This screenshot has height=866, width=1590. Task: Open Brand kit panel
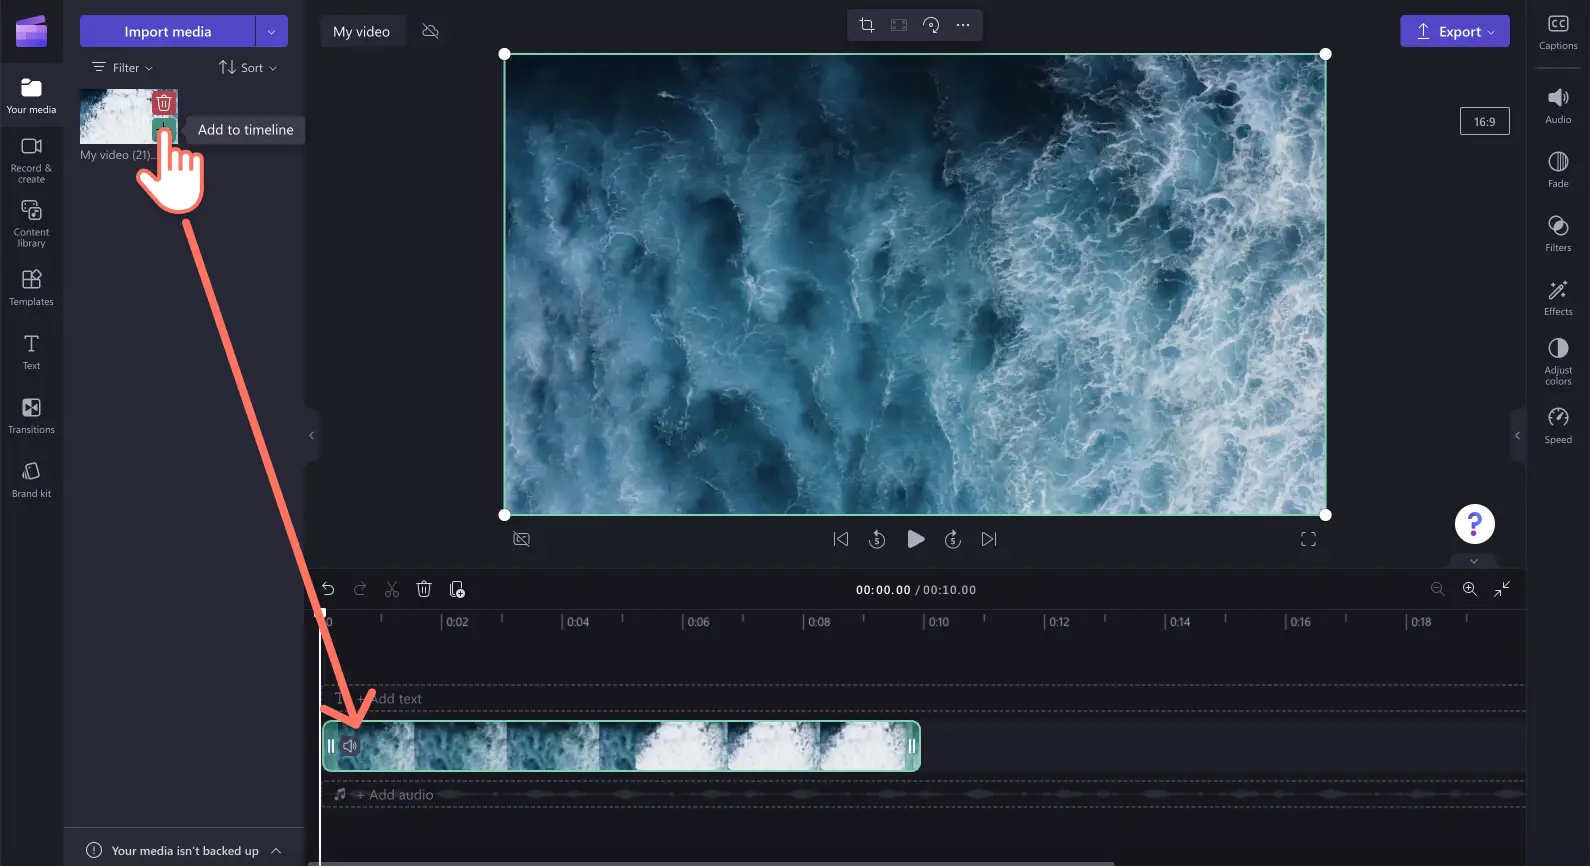tap(31, 479)
